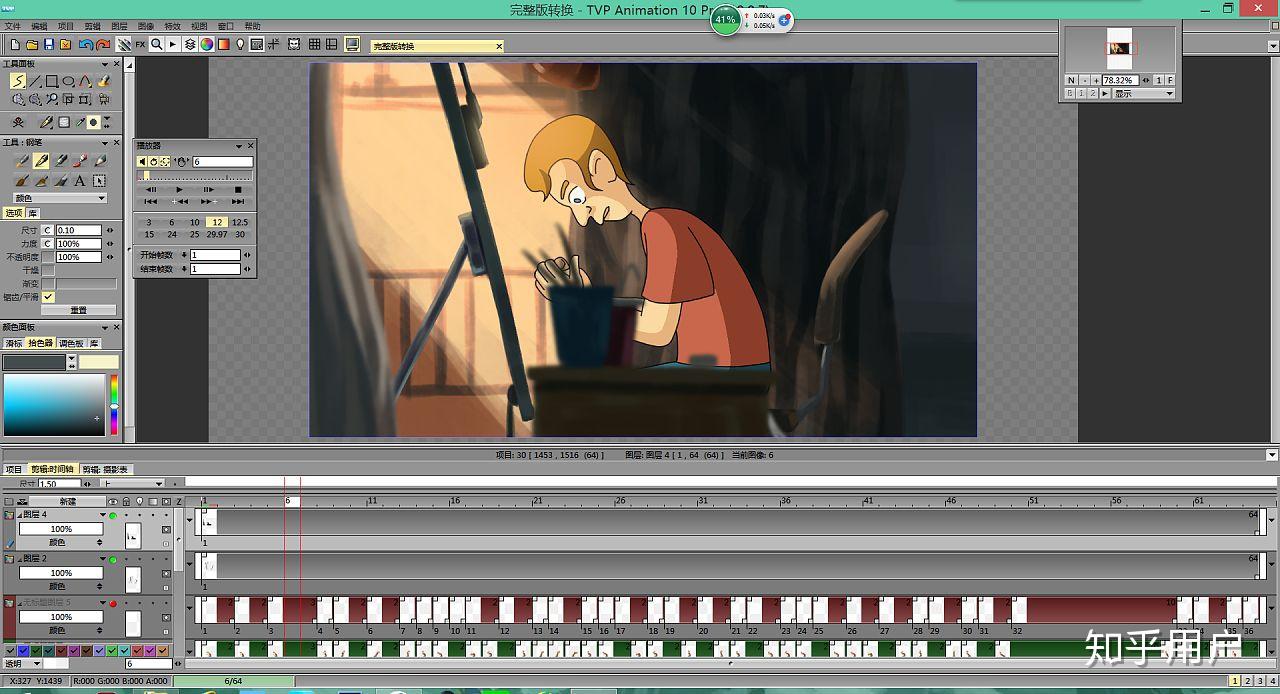The width and height of the screenshot is (1280, 694).
Task: Collapse 图层 4 timeline track arrow
Action: [x=189, y=520]
